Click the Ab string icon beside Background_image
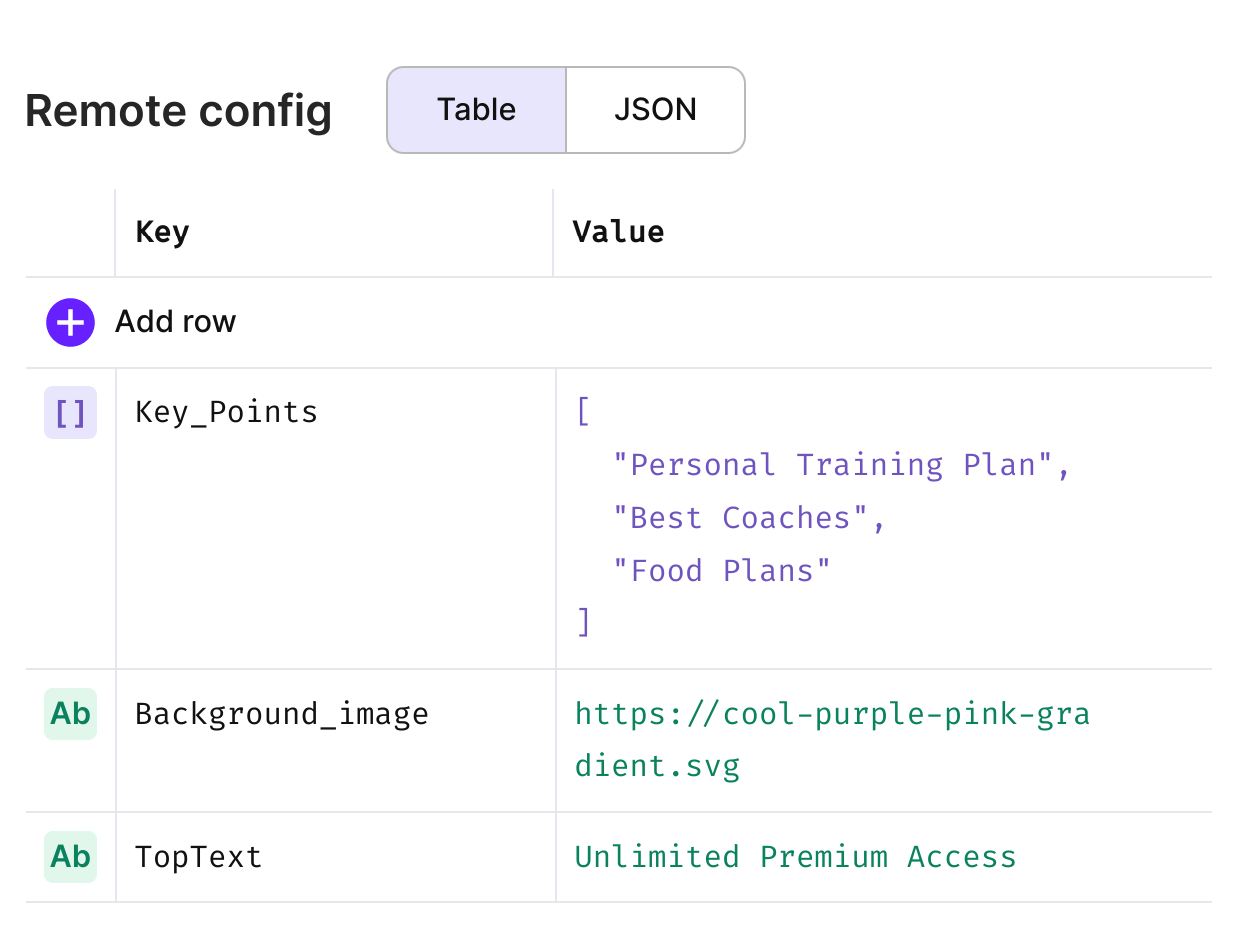The image size is (1254, 927). click(70, 714)
